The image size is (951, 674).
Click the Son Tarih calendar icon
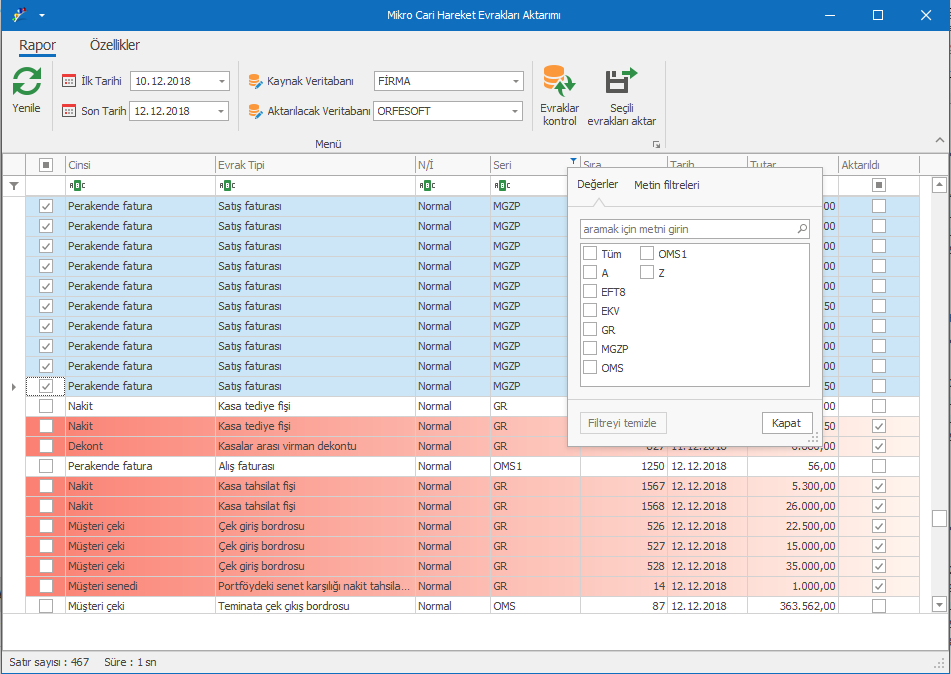click(x=69, y=111)
